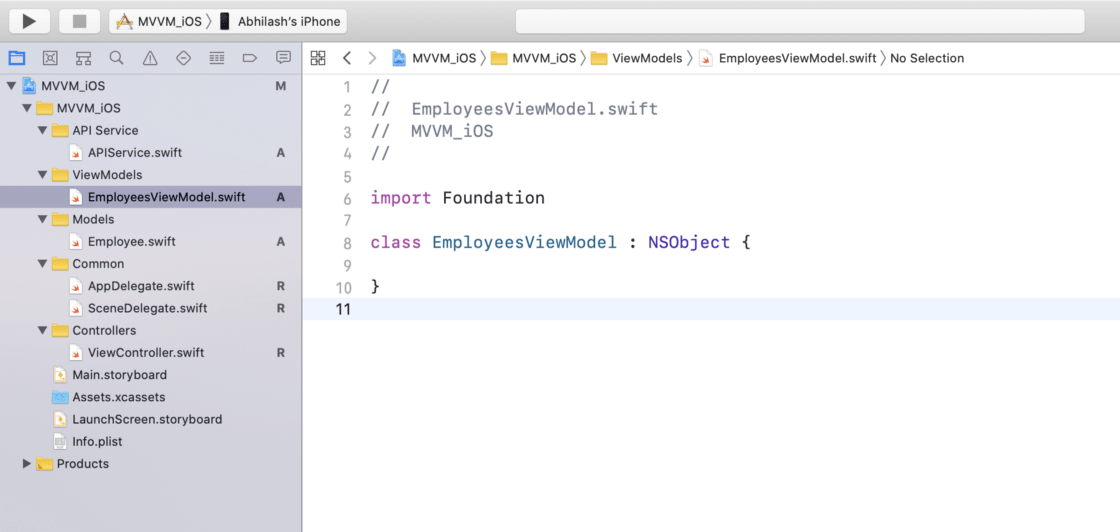Show the Debug navigator
The width and height of the screenshot is (1120, 532).
coord(216,58)
